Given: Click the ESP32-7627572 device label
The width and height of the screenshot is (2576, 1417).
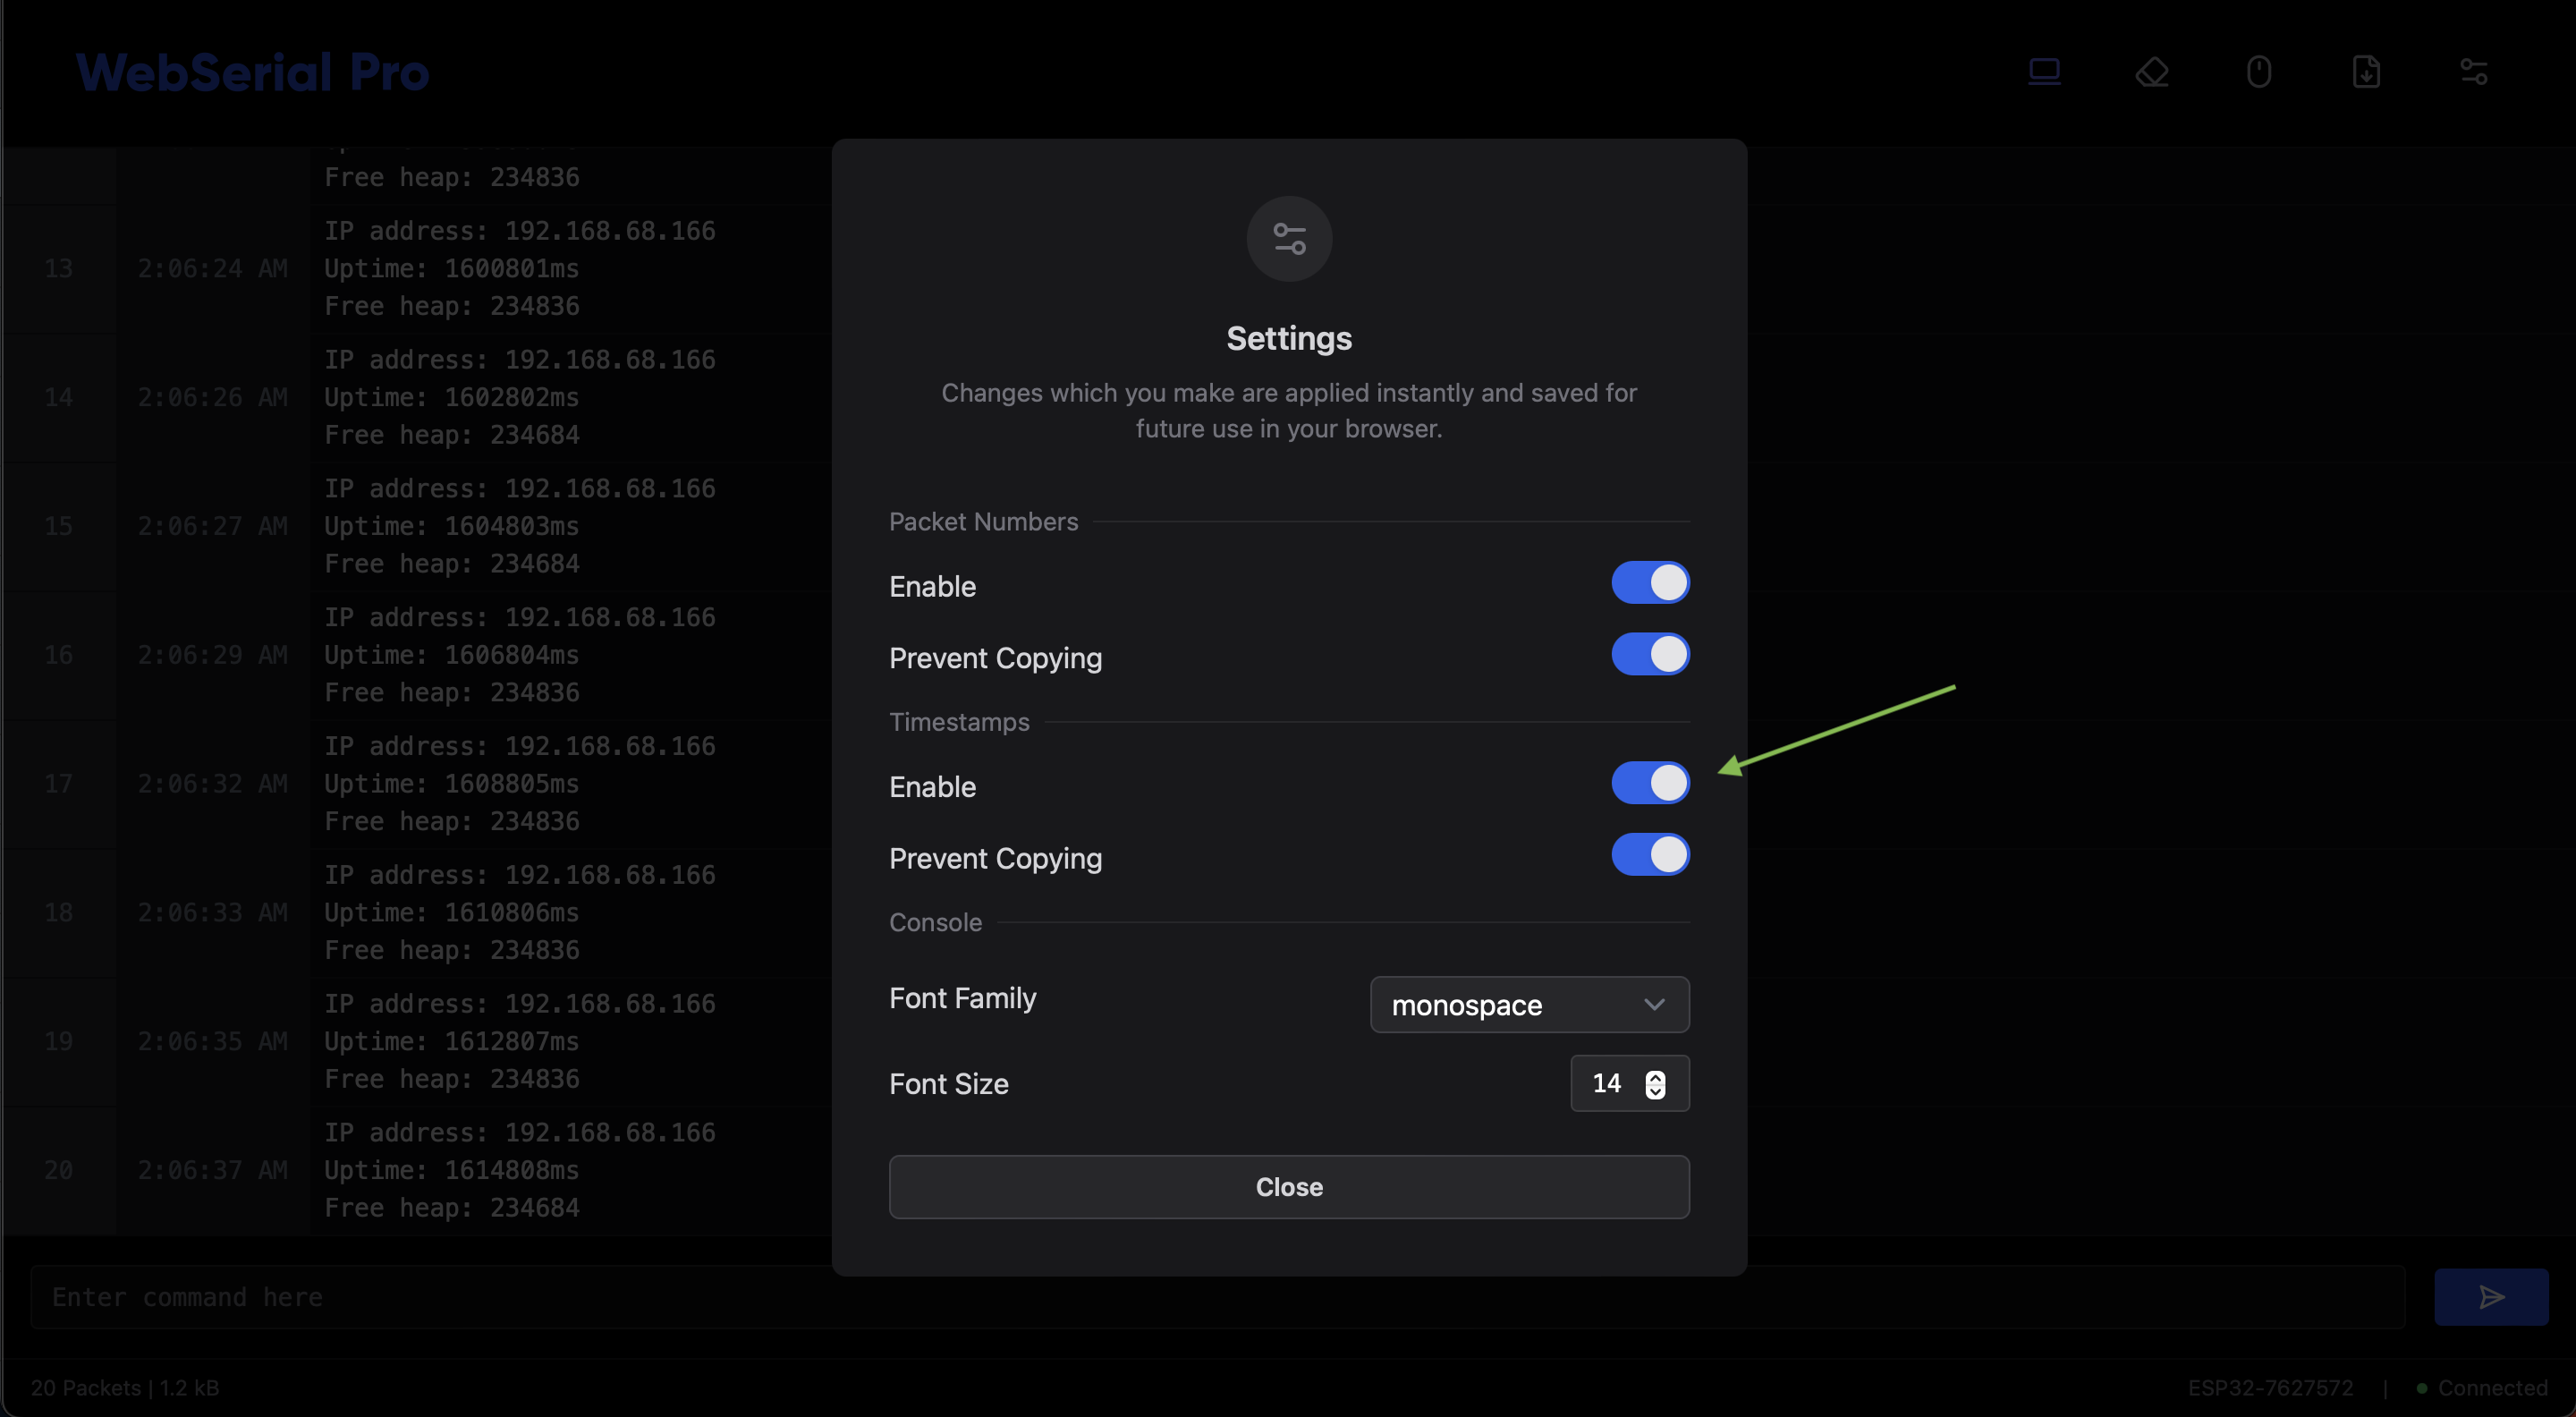Looking at the screenshot, I should [x=2270, y=1388].
